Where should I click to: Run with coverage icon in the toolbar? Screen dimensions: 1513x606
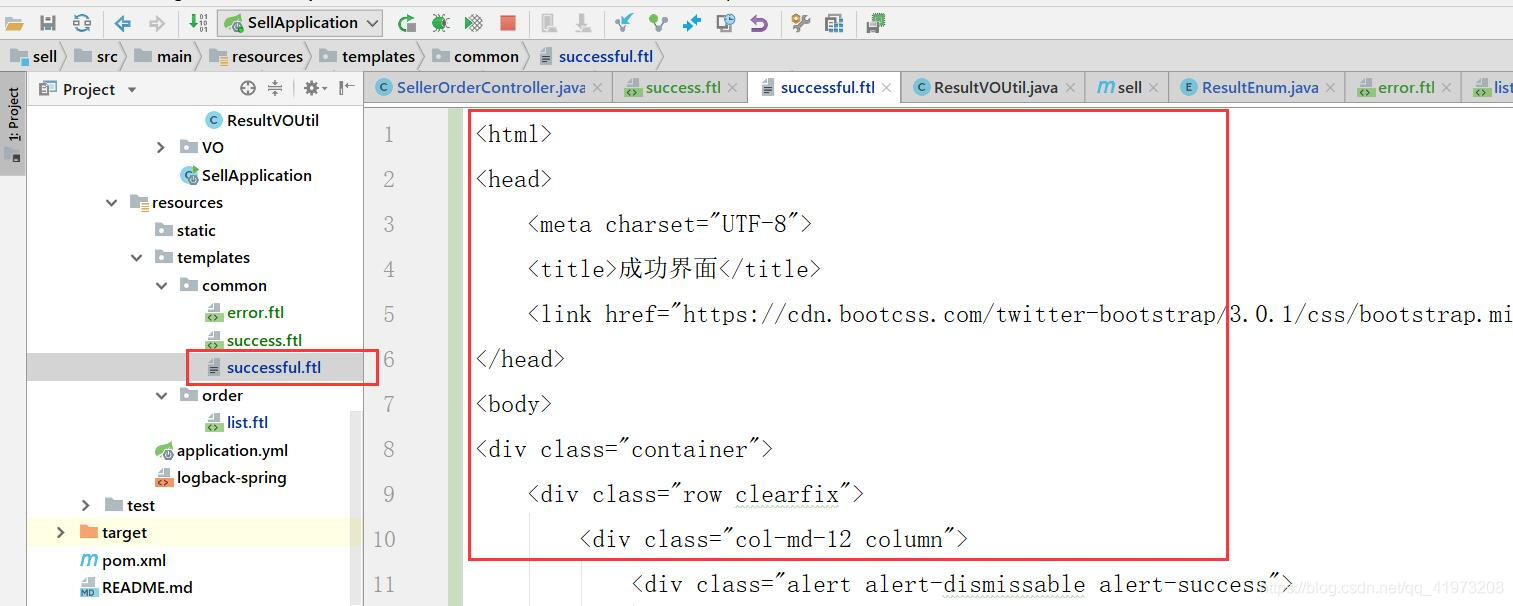tap(474, 23)
